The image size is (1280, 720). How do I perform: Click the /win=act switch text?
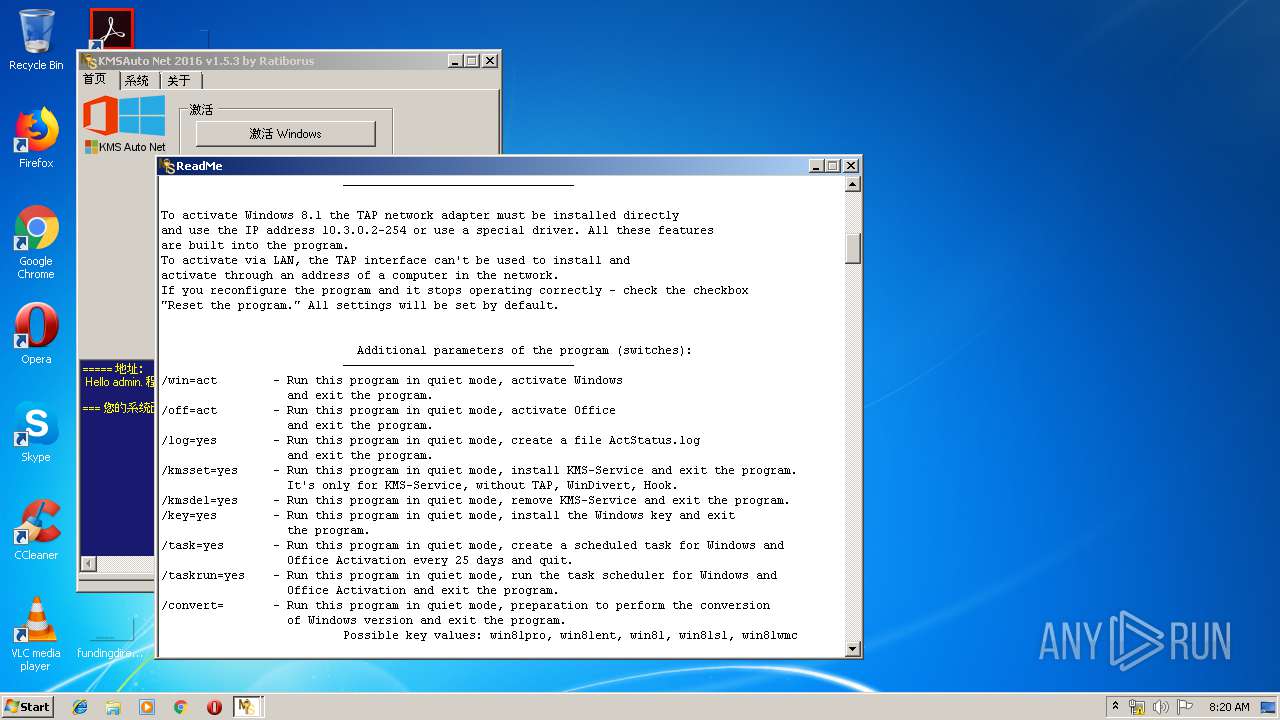point(189,380)
